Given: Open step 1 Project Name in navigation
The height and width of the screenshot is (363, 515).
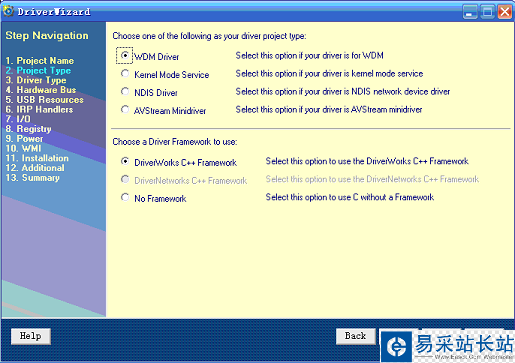Looking at the screenshot, I should (40, 61).
